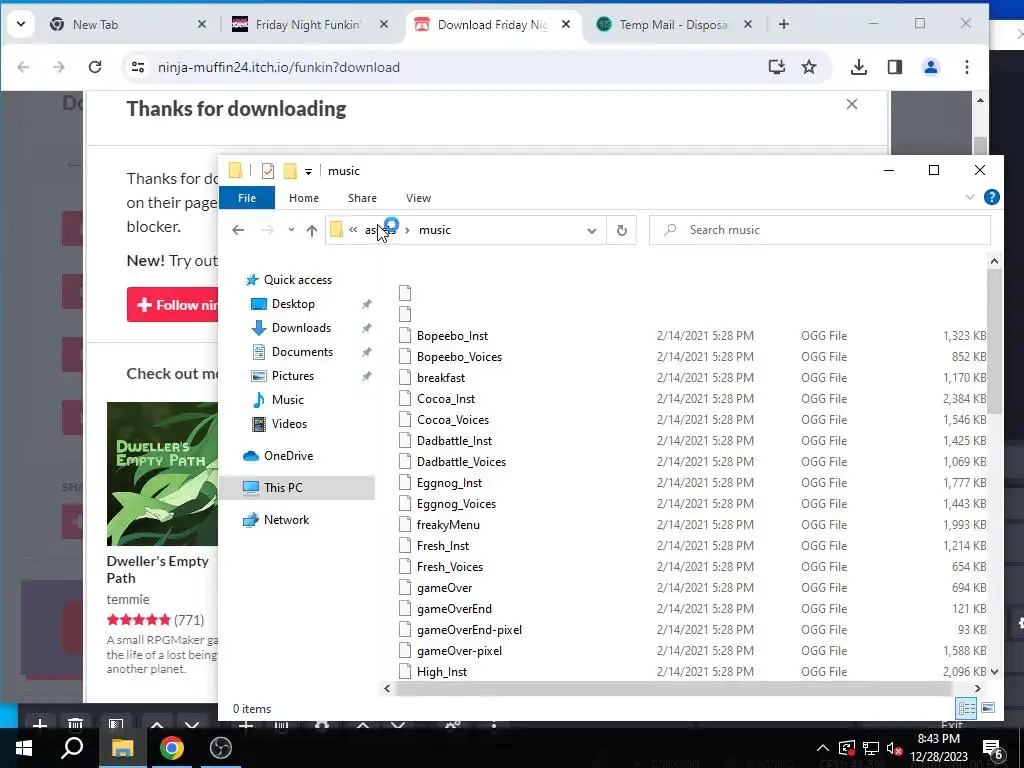
Task: Select gameOverEnd-pixel file
Action: (x=469, y=630)
